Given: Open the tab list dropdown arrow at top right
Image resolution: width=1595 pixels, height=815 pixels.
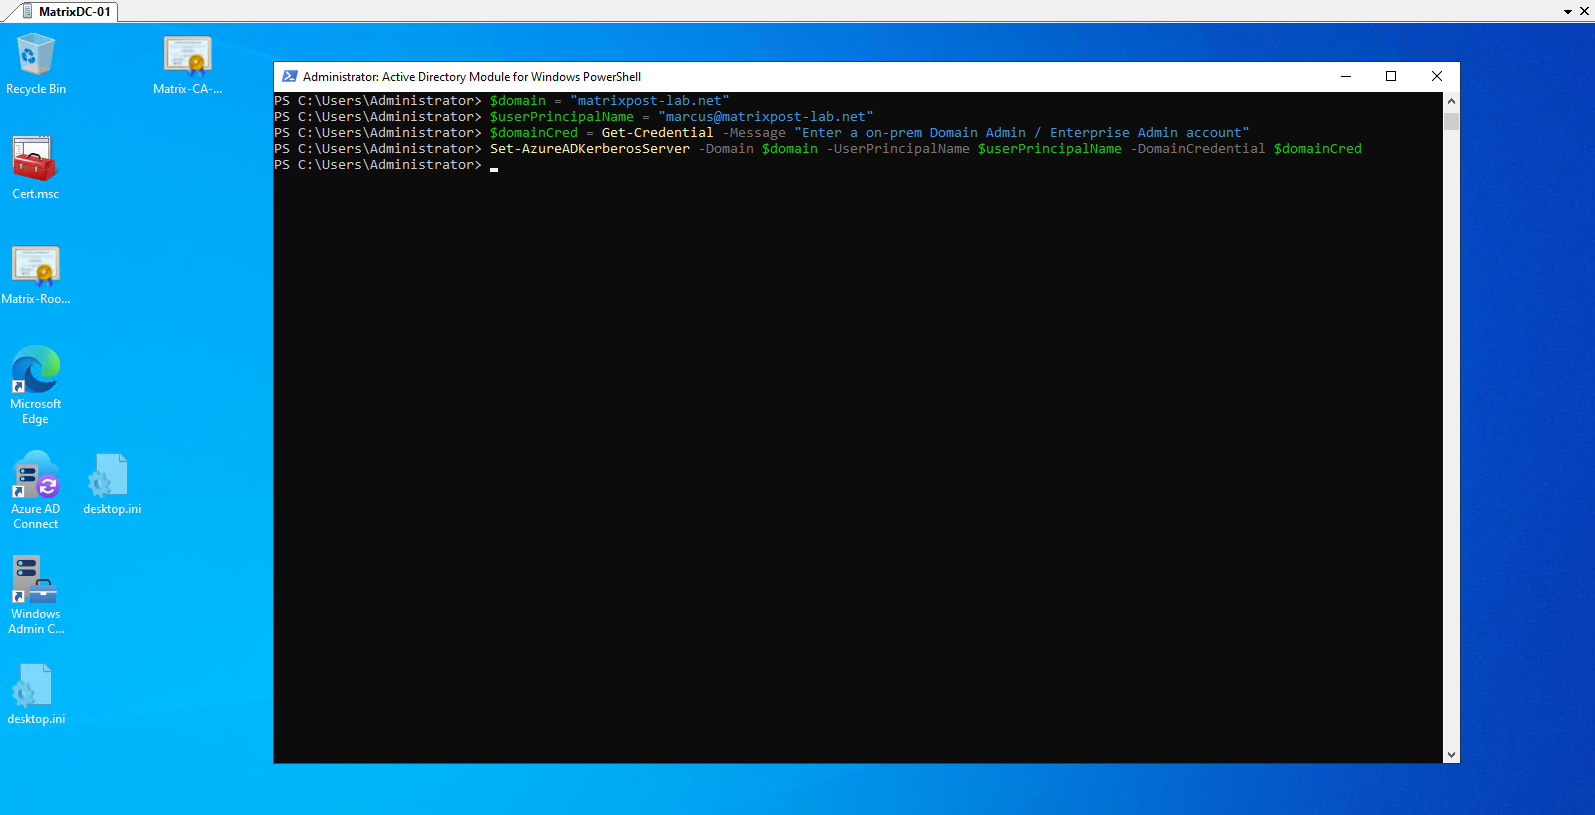Looking at the screenshot, I should point(1568,12).
